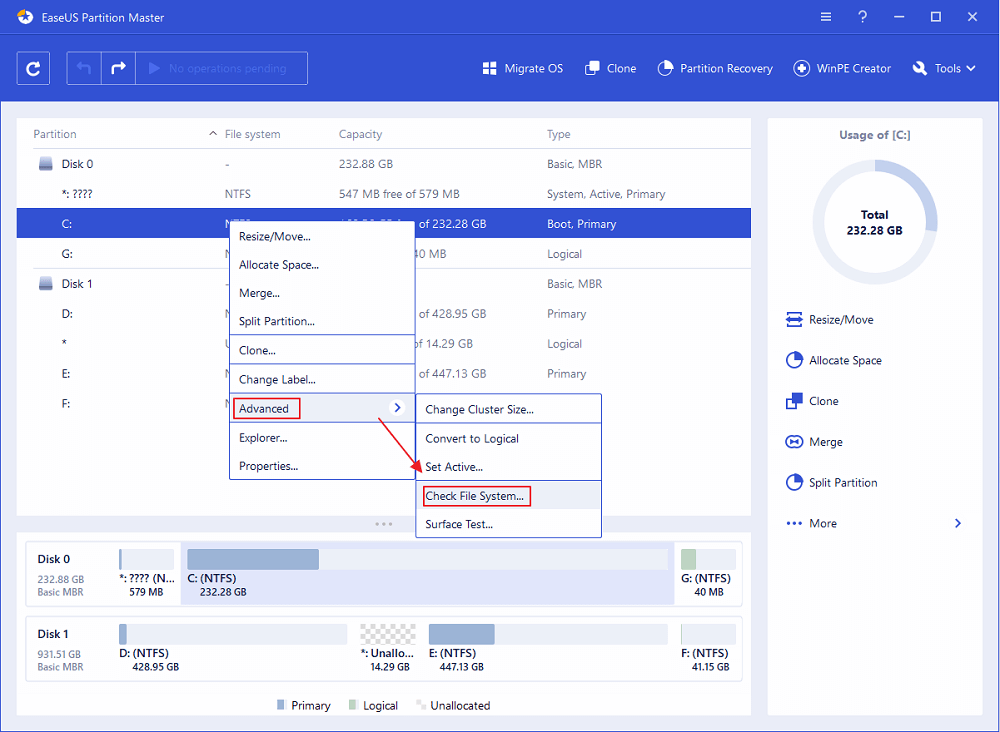Select Resize/Move in the context menu
The height and width of the screenshot is (732, 1000).
pyautogui.click(x=275, y=237)
